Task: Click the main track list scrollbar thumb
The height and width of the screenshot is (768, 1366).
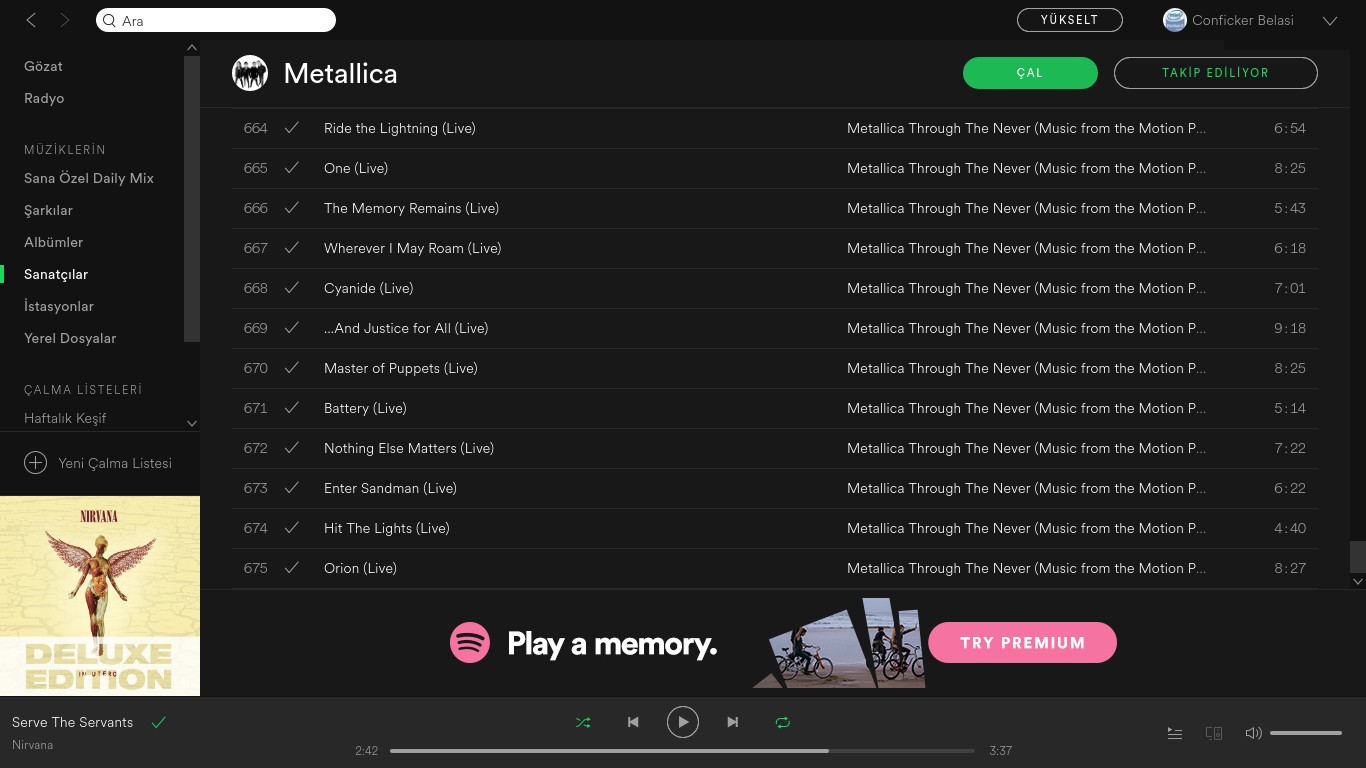Action: point(1358,556)
